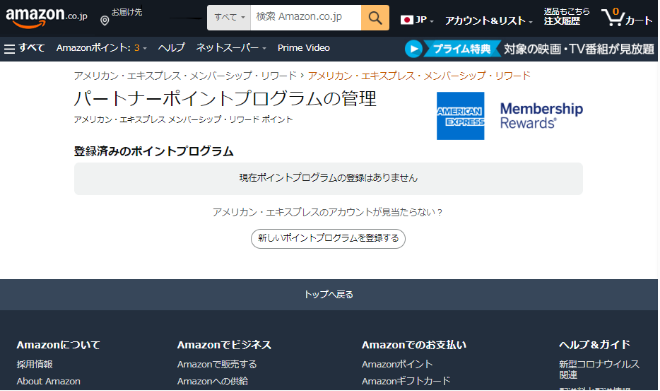Click 新しいポイントプログラムを登録する button
The height and width of the screenshot is (391, 660).
pos(328,239)
